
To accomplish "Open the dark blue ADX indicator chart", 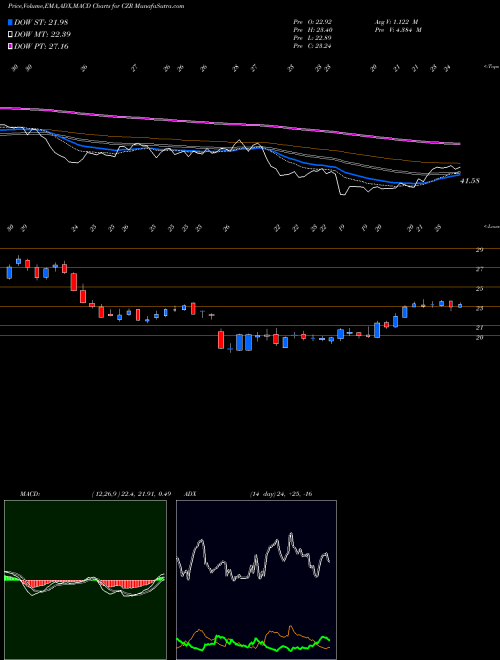I will point(256,580).
